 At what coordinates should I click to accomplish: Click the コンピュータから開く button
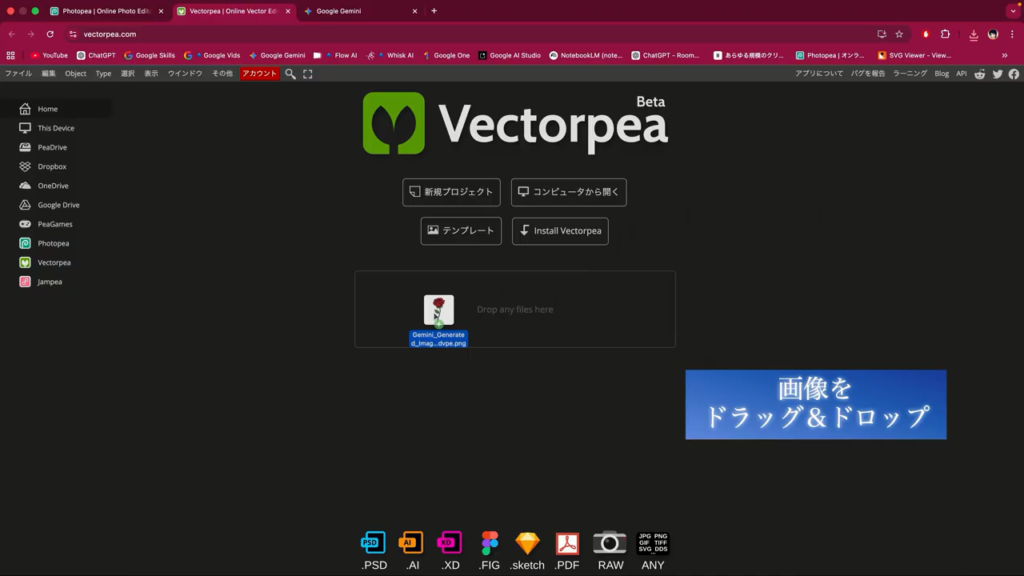568,192
